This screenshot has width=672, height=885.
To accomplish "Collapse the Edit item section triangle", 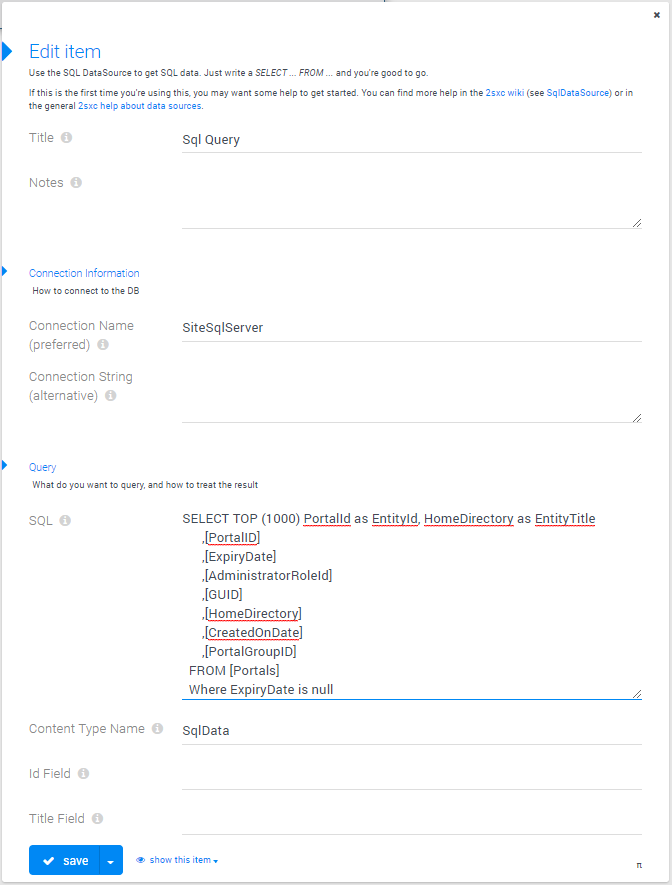I will [x=7, y=51].
